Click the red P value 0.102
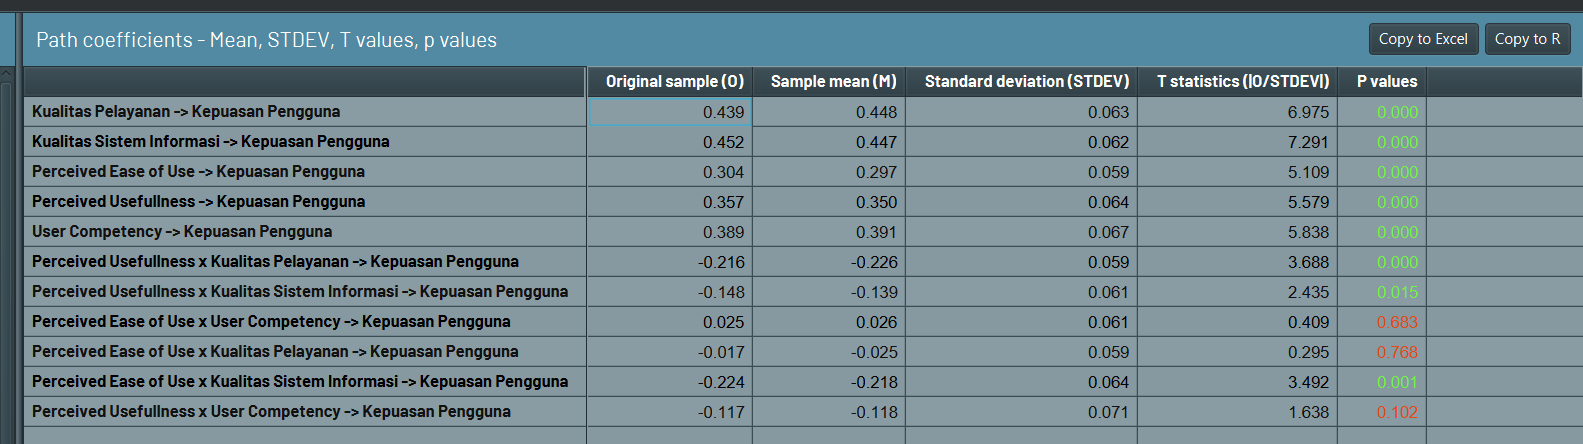Viewport: 1583px width, 444px height. [1397, 412]
